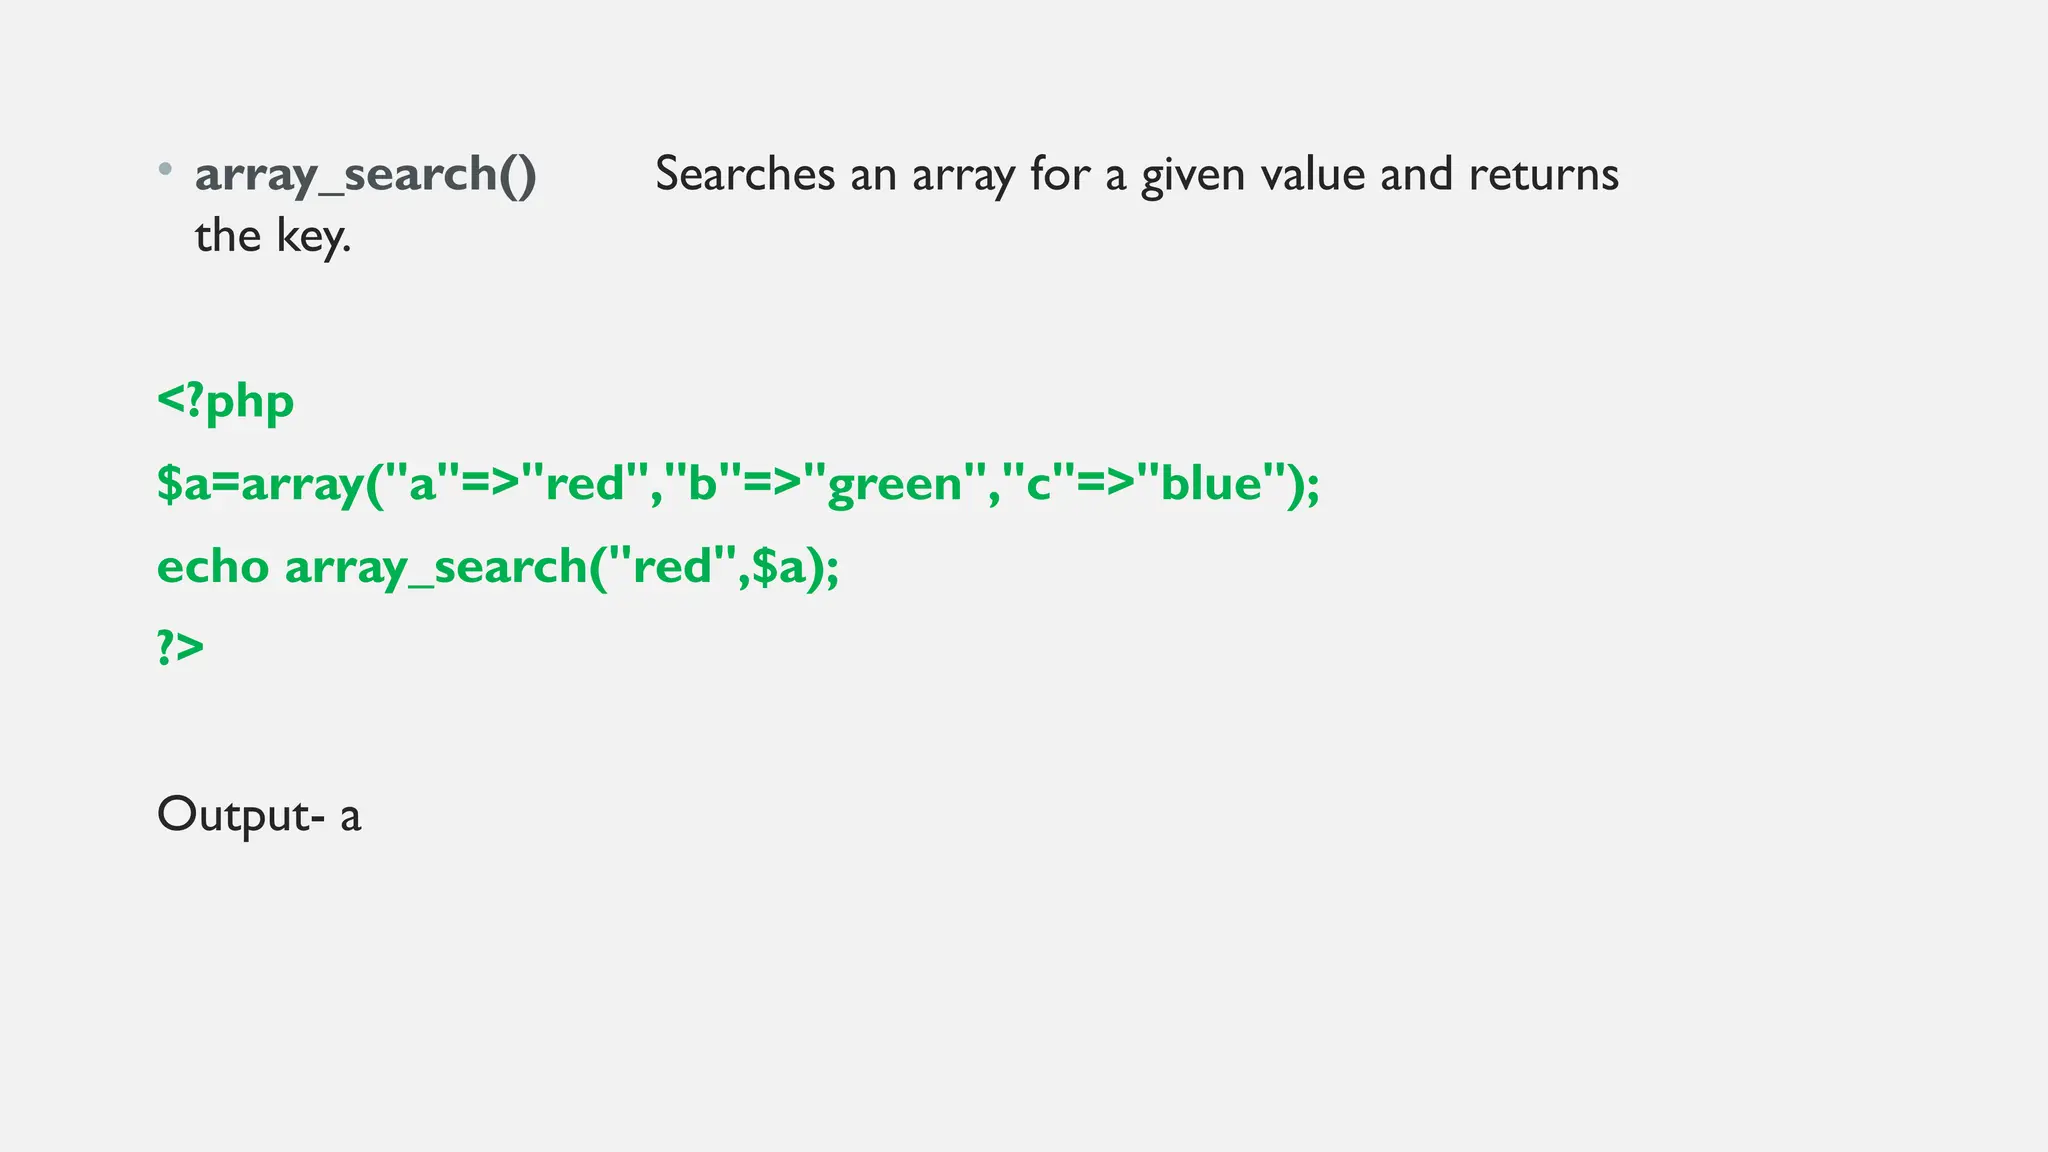Viewport: 2048px width, 1152px height.
Task: Click "red" inside the echo statement
Action: (671, 567)
